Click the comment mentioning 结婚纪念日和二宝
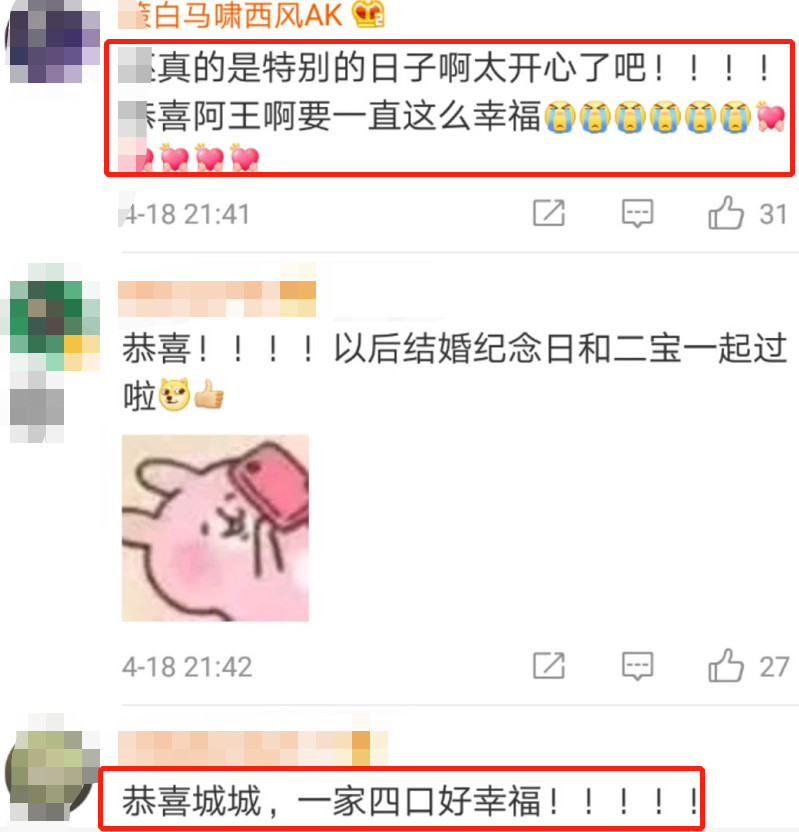The image size is (799, 832). [x=454, y=372]
